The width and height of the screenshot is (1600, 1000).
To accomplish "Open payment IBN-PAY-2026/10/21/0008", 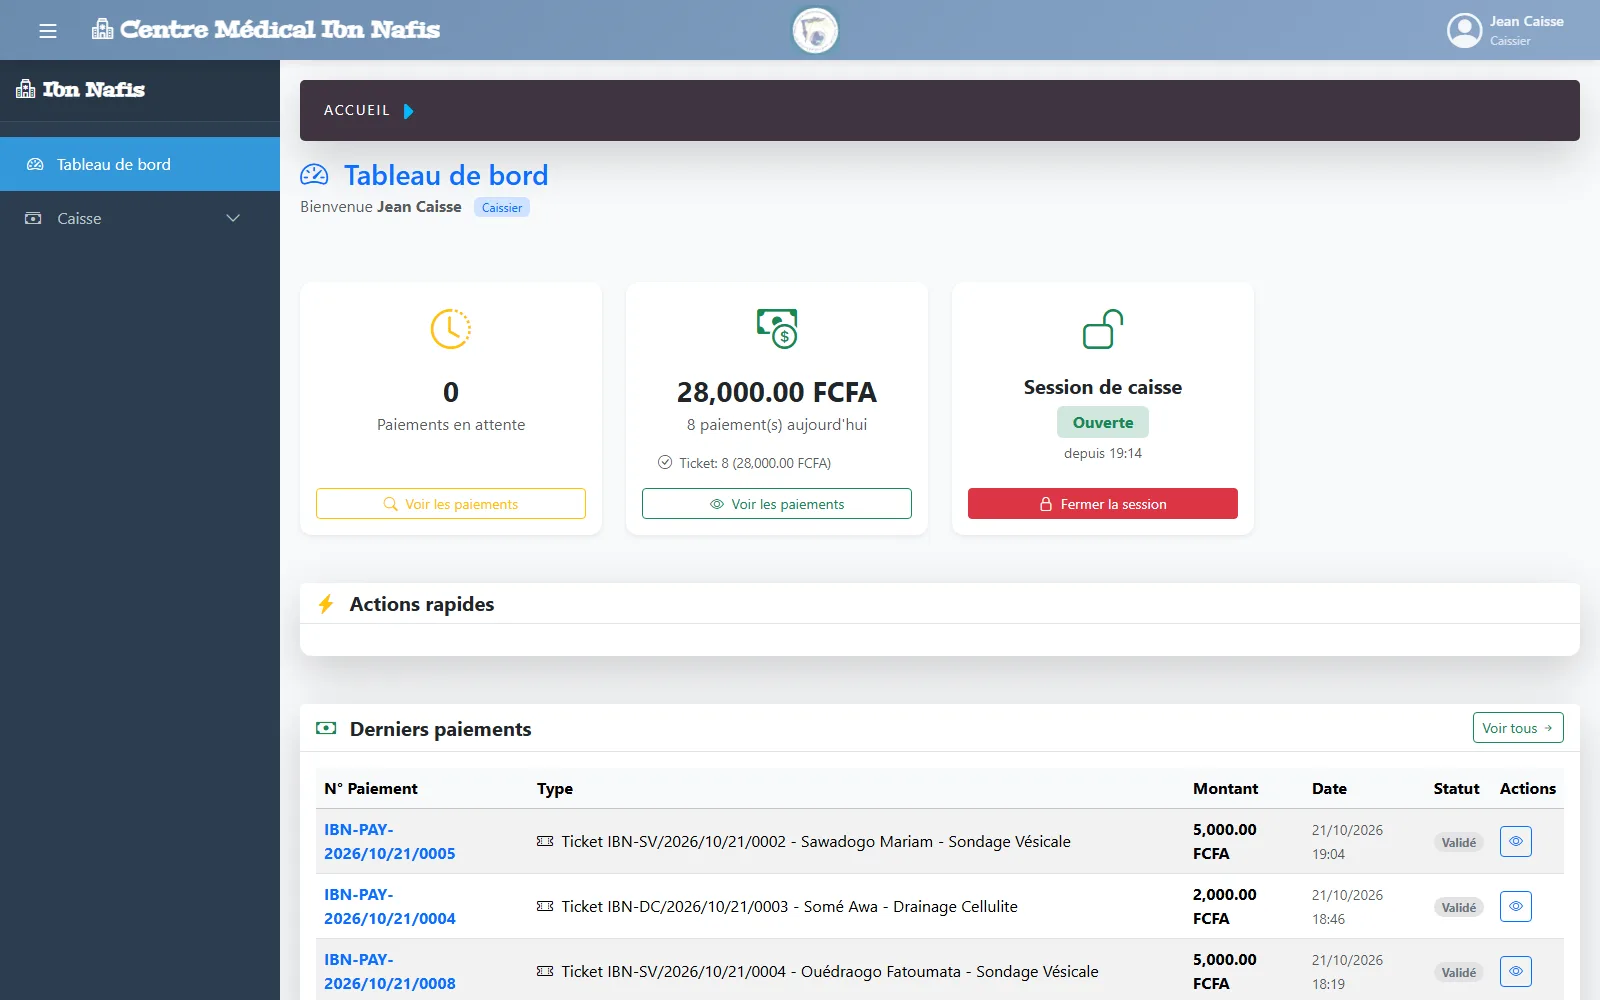I will [x=390, y=971].
